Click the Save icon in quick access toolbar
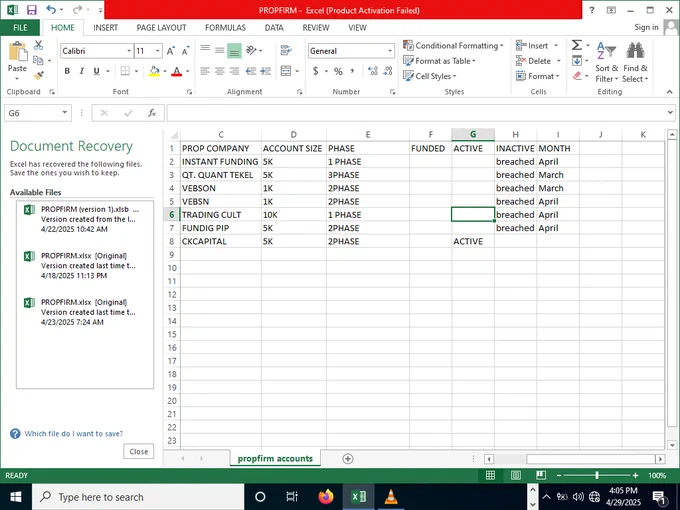Viewport: 680px width, 510px height. pyautogui.click(x=32, y=10)
